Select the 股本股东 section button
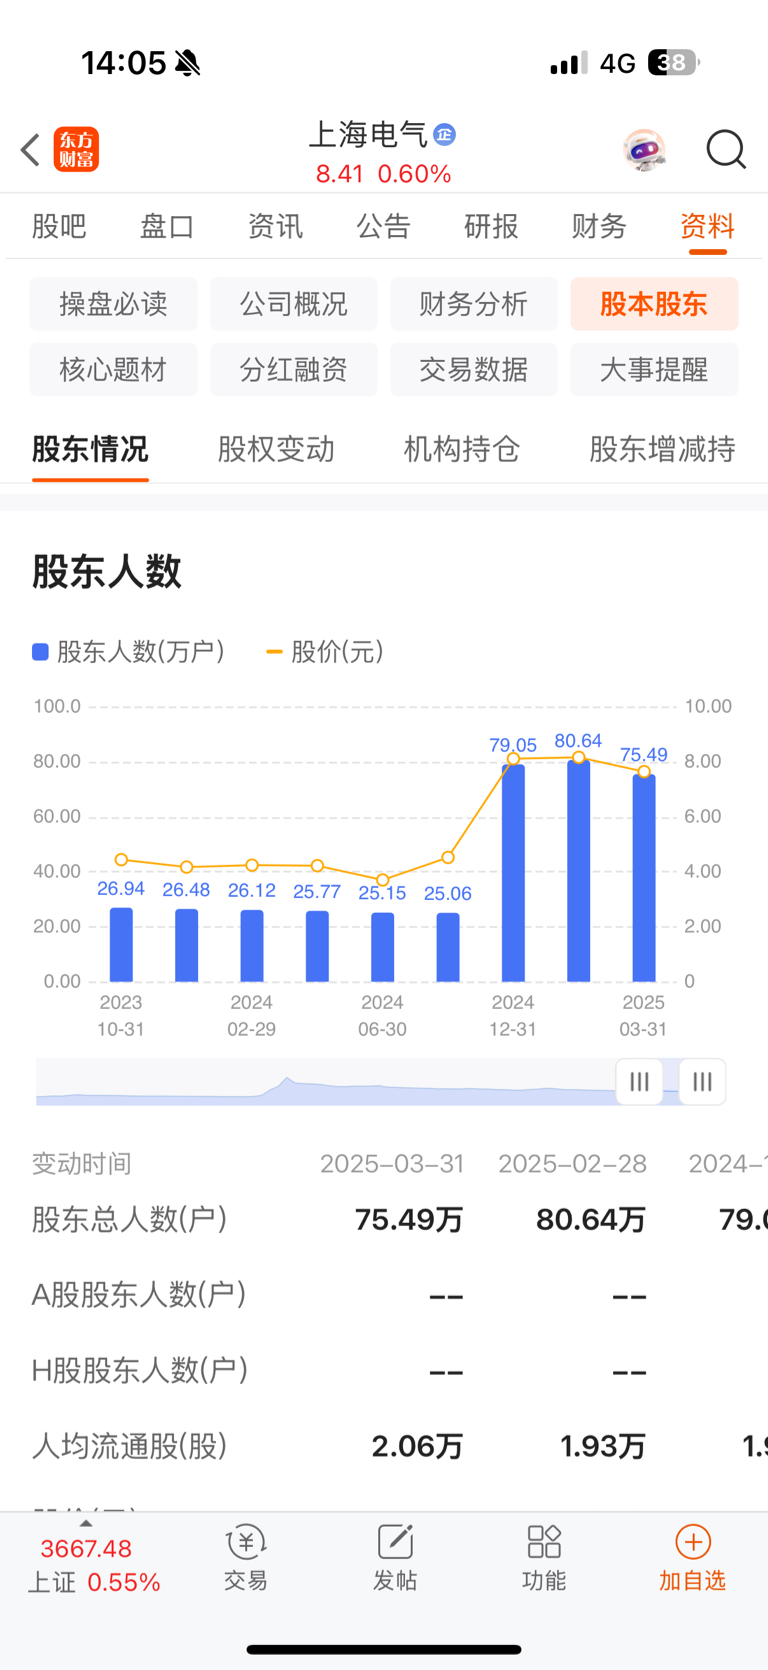 pos(654,304)
